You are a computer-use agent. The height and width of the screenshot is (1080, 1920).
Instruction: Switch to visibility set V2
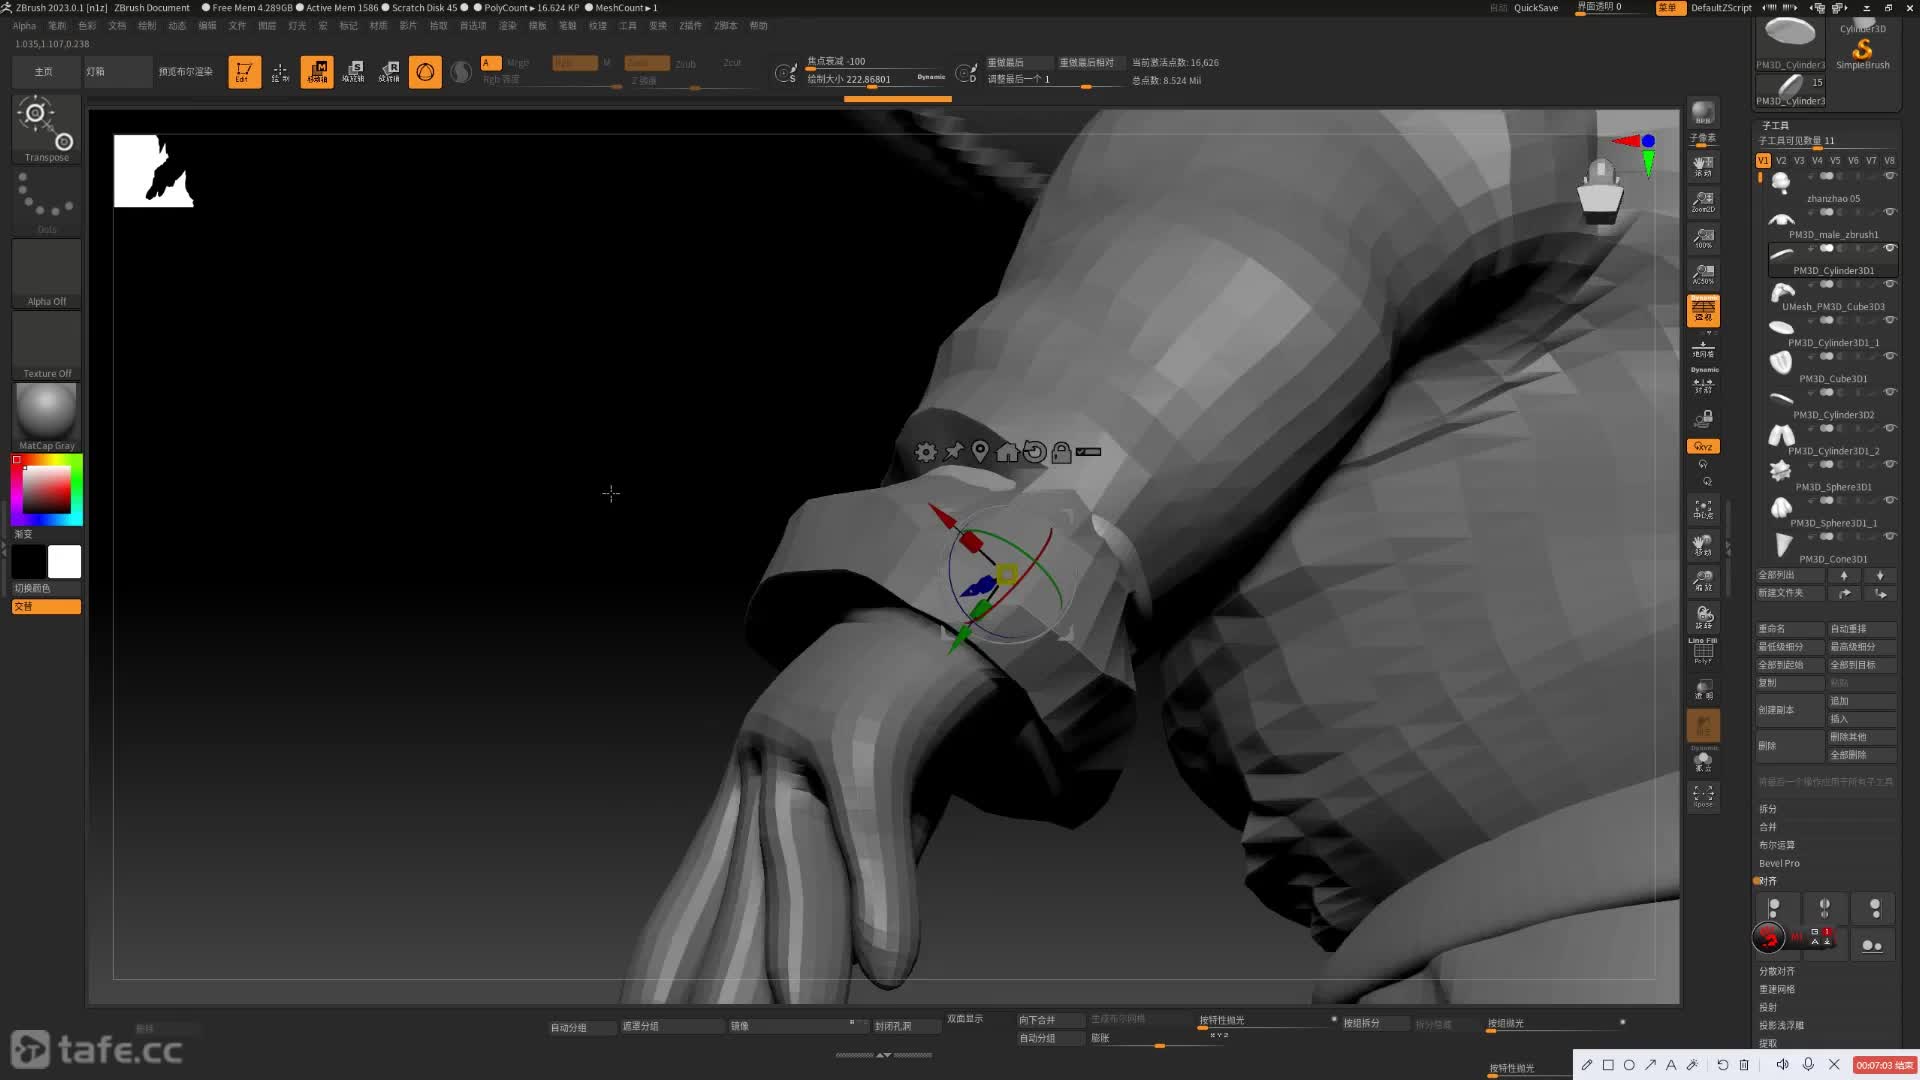pos(1781,161)
